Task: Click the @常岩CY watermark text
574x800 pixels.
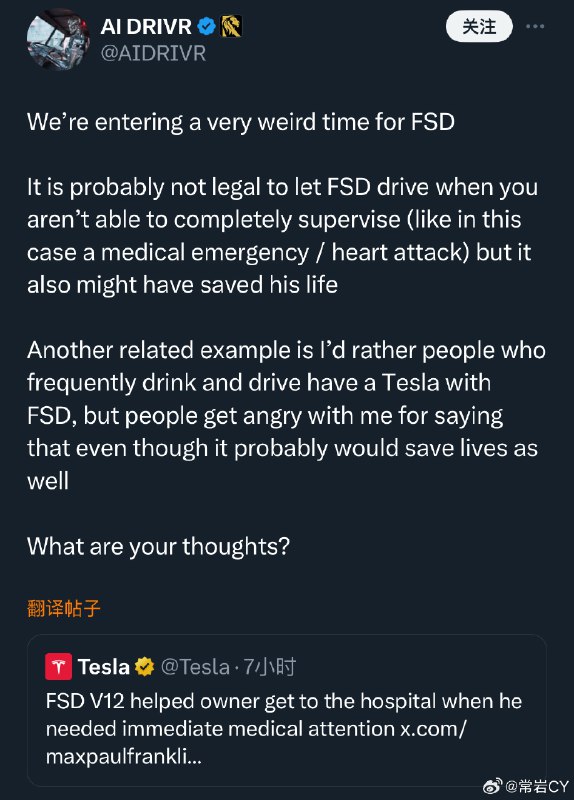Action: [537, 786]
